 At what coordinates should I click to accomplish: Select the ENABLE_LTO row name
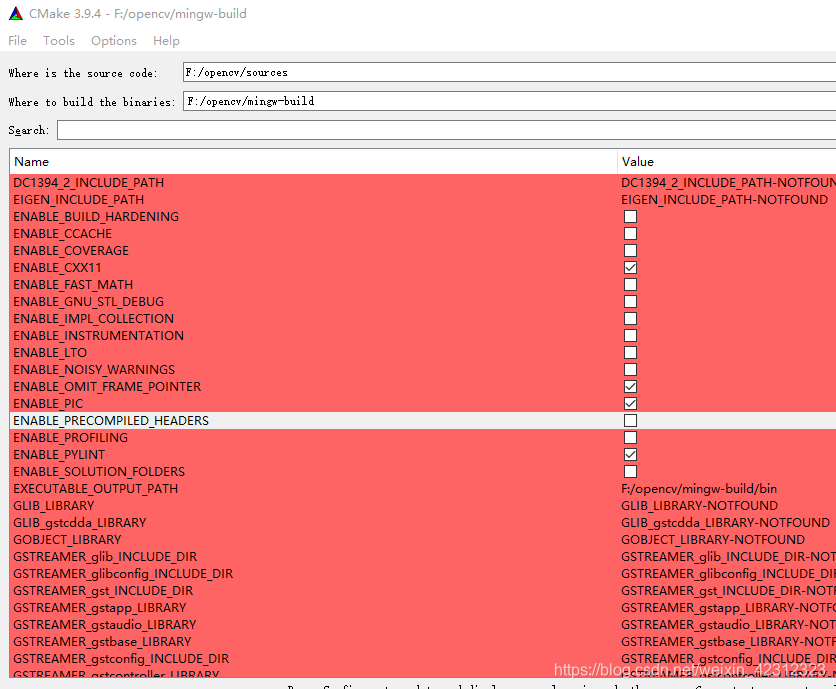tap(50, 353)
